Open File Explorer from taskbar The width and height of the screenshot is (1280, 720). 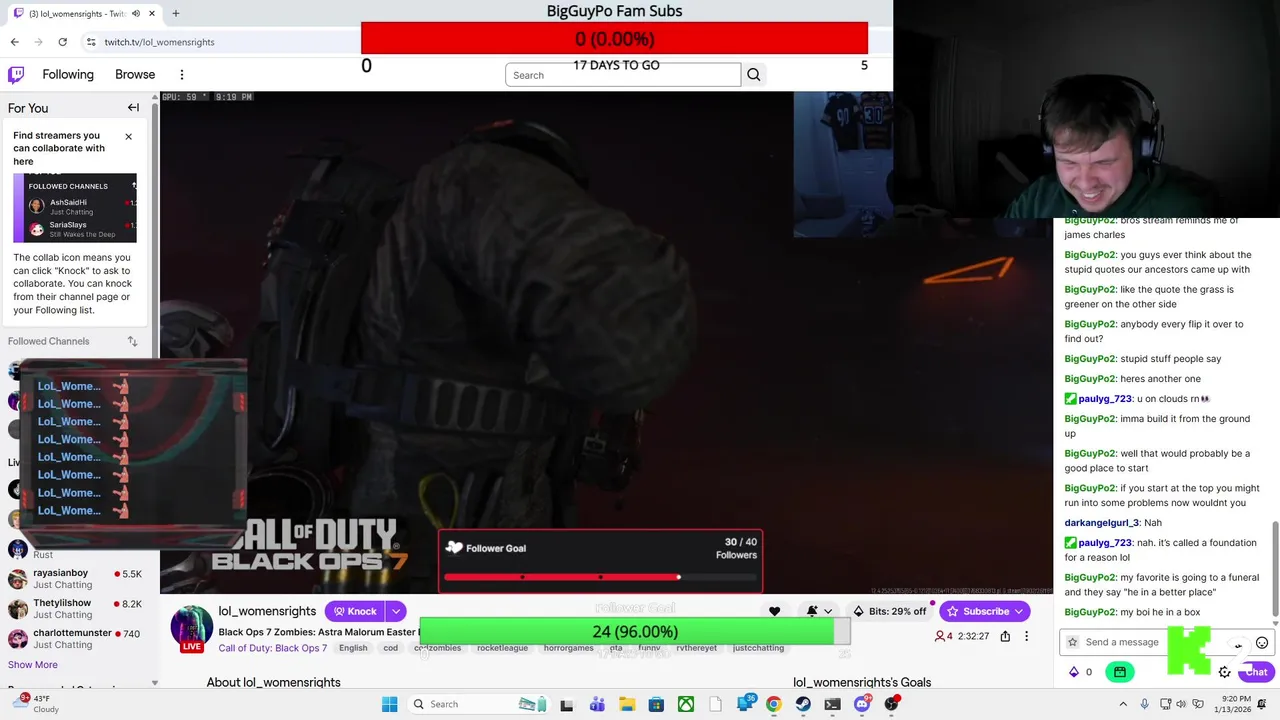point(627,704)
